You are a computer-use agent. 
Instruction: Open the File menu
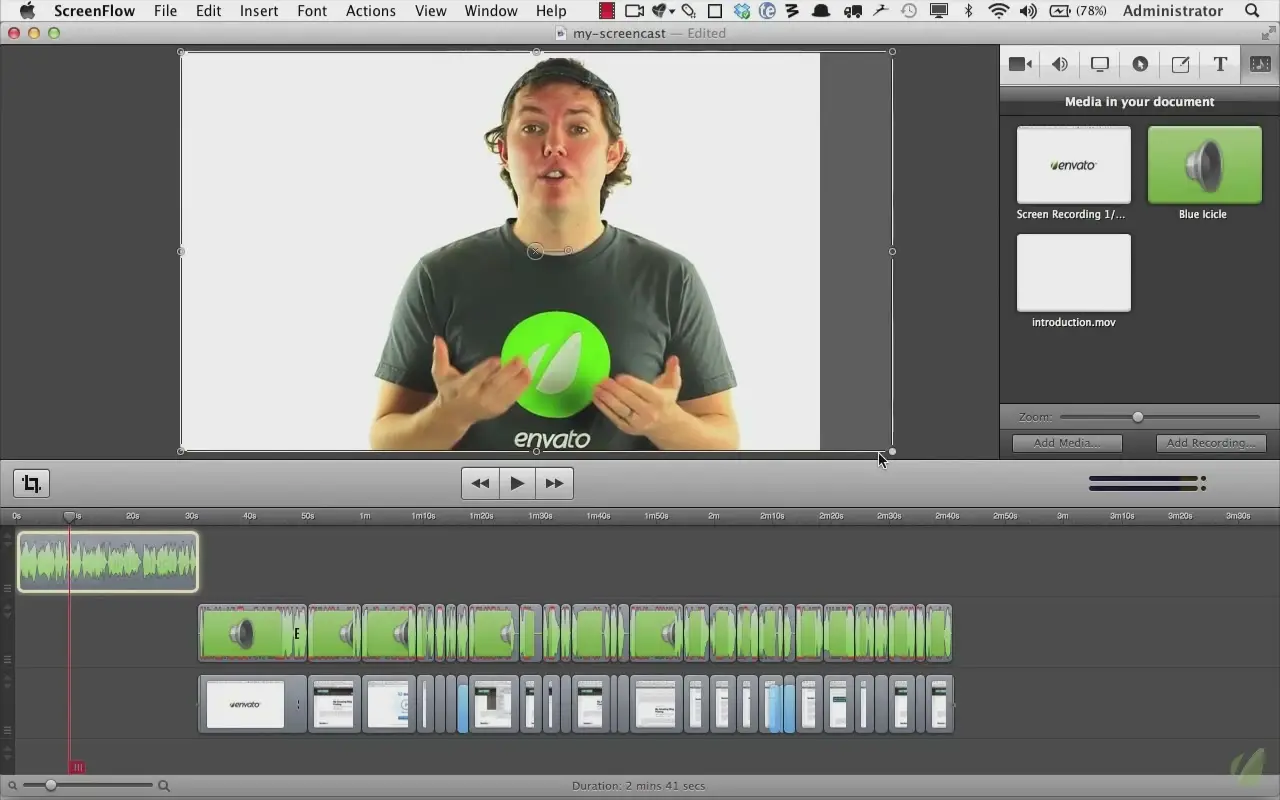[165, 11]
